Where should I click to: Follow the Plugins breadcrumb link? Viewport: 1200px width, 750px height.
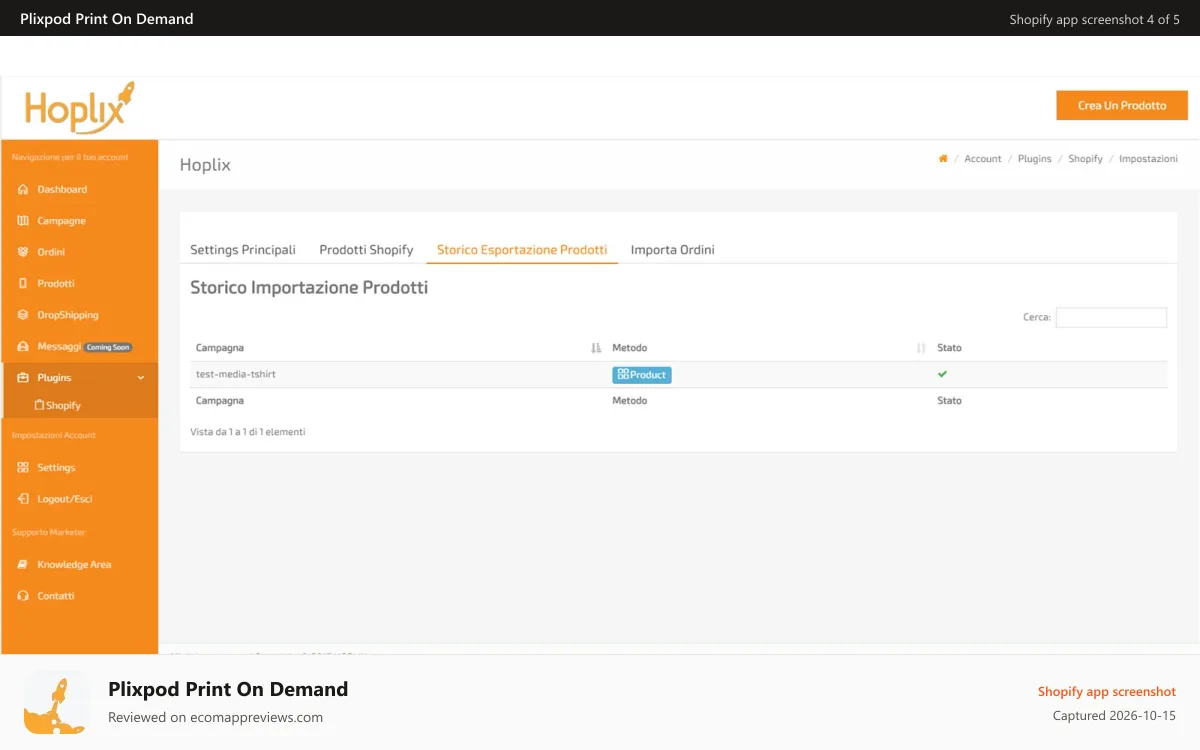[x=1035, y=159]
